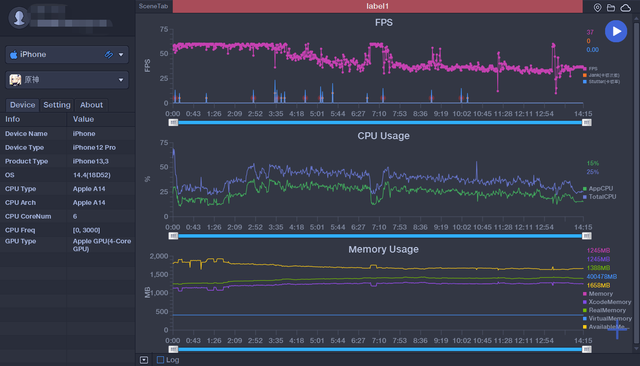This screenshot has height=366, width=640.
Task: Toggle the FPS legend series marker
Action: tap(585, 69)
